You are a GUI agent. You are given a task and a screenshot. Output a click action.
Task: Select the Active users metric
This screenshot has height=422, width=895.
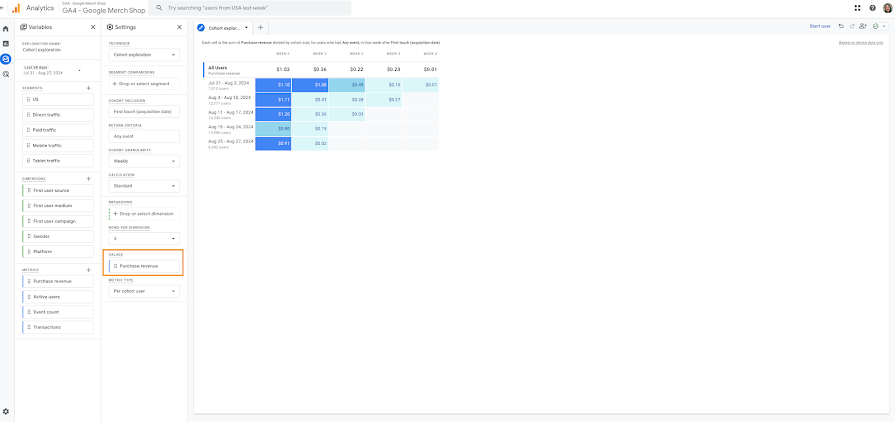pyautogui.click(x=58, y=296)
